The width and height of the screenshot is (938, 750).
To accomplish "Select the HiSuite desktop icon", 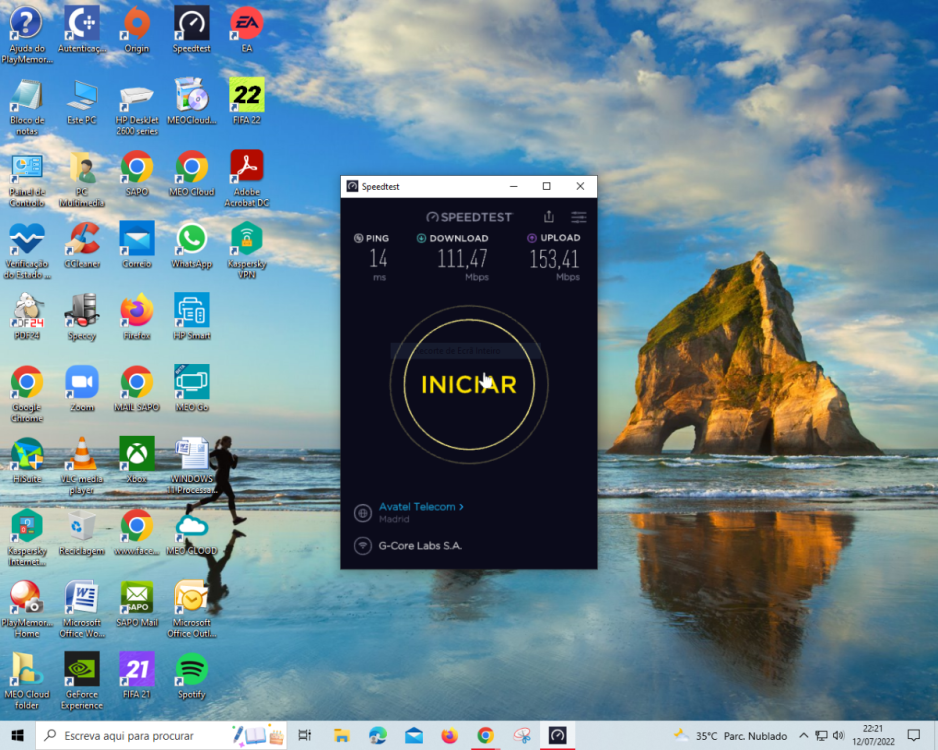I will click(x=27, y=461).
